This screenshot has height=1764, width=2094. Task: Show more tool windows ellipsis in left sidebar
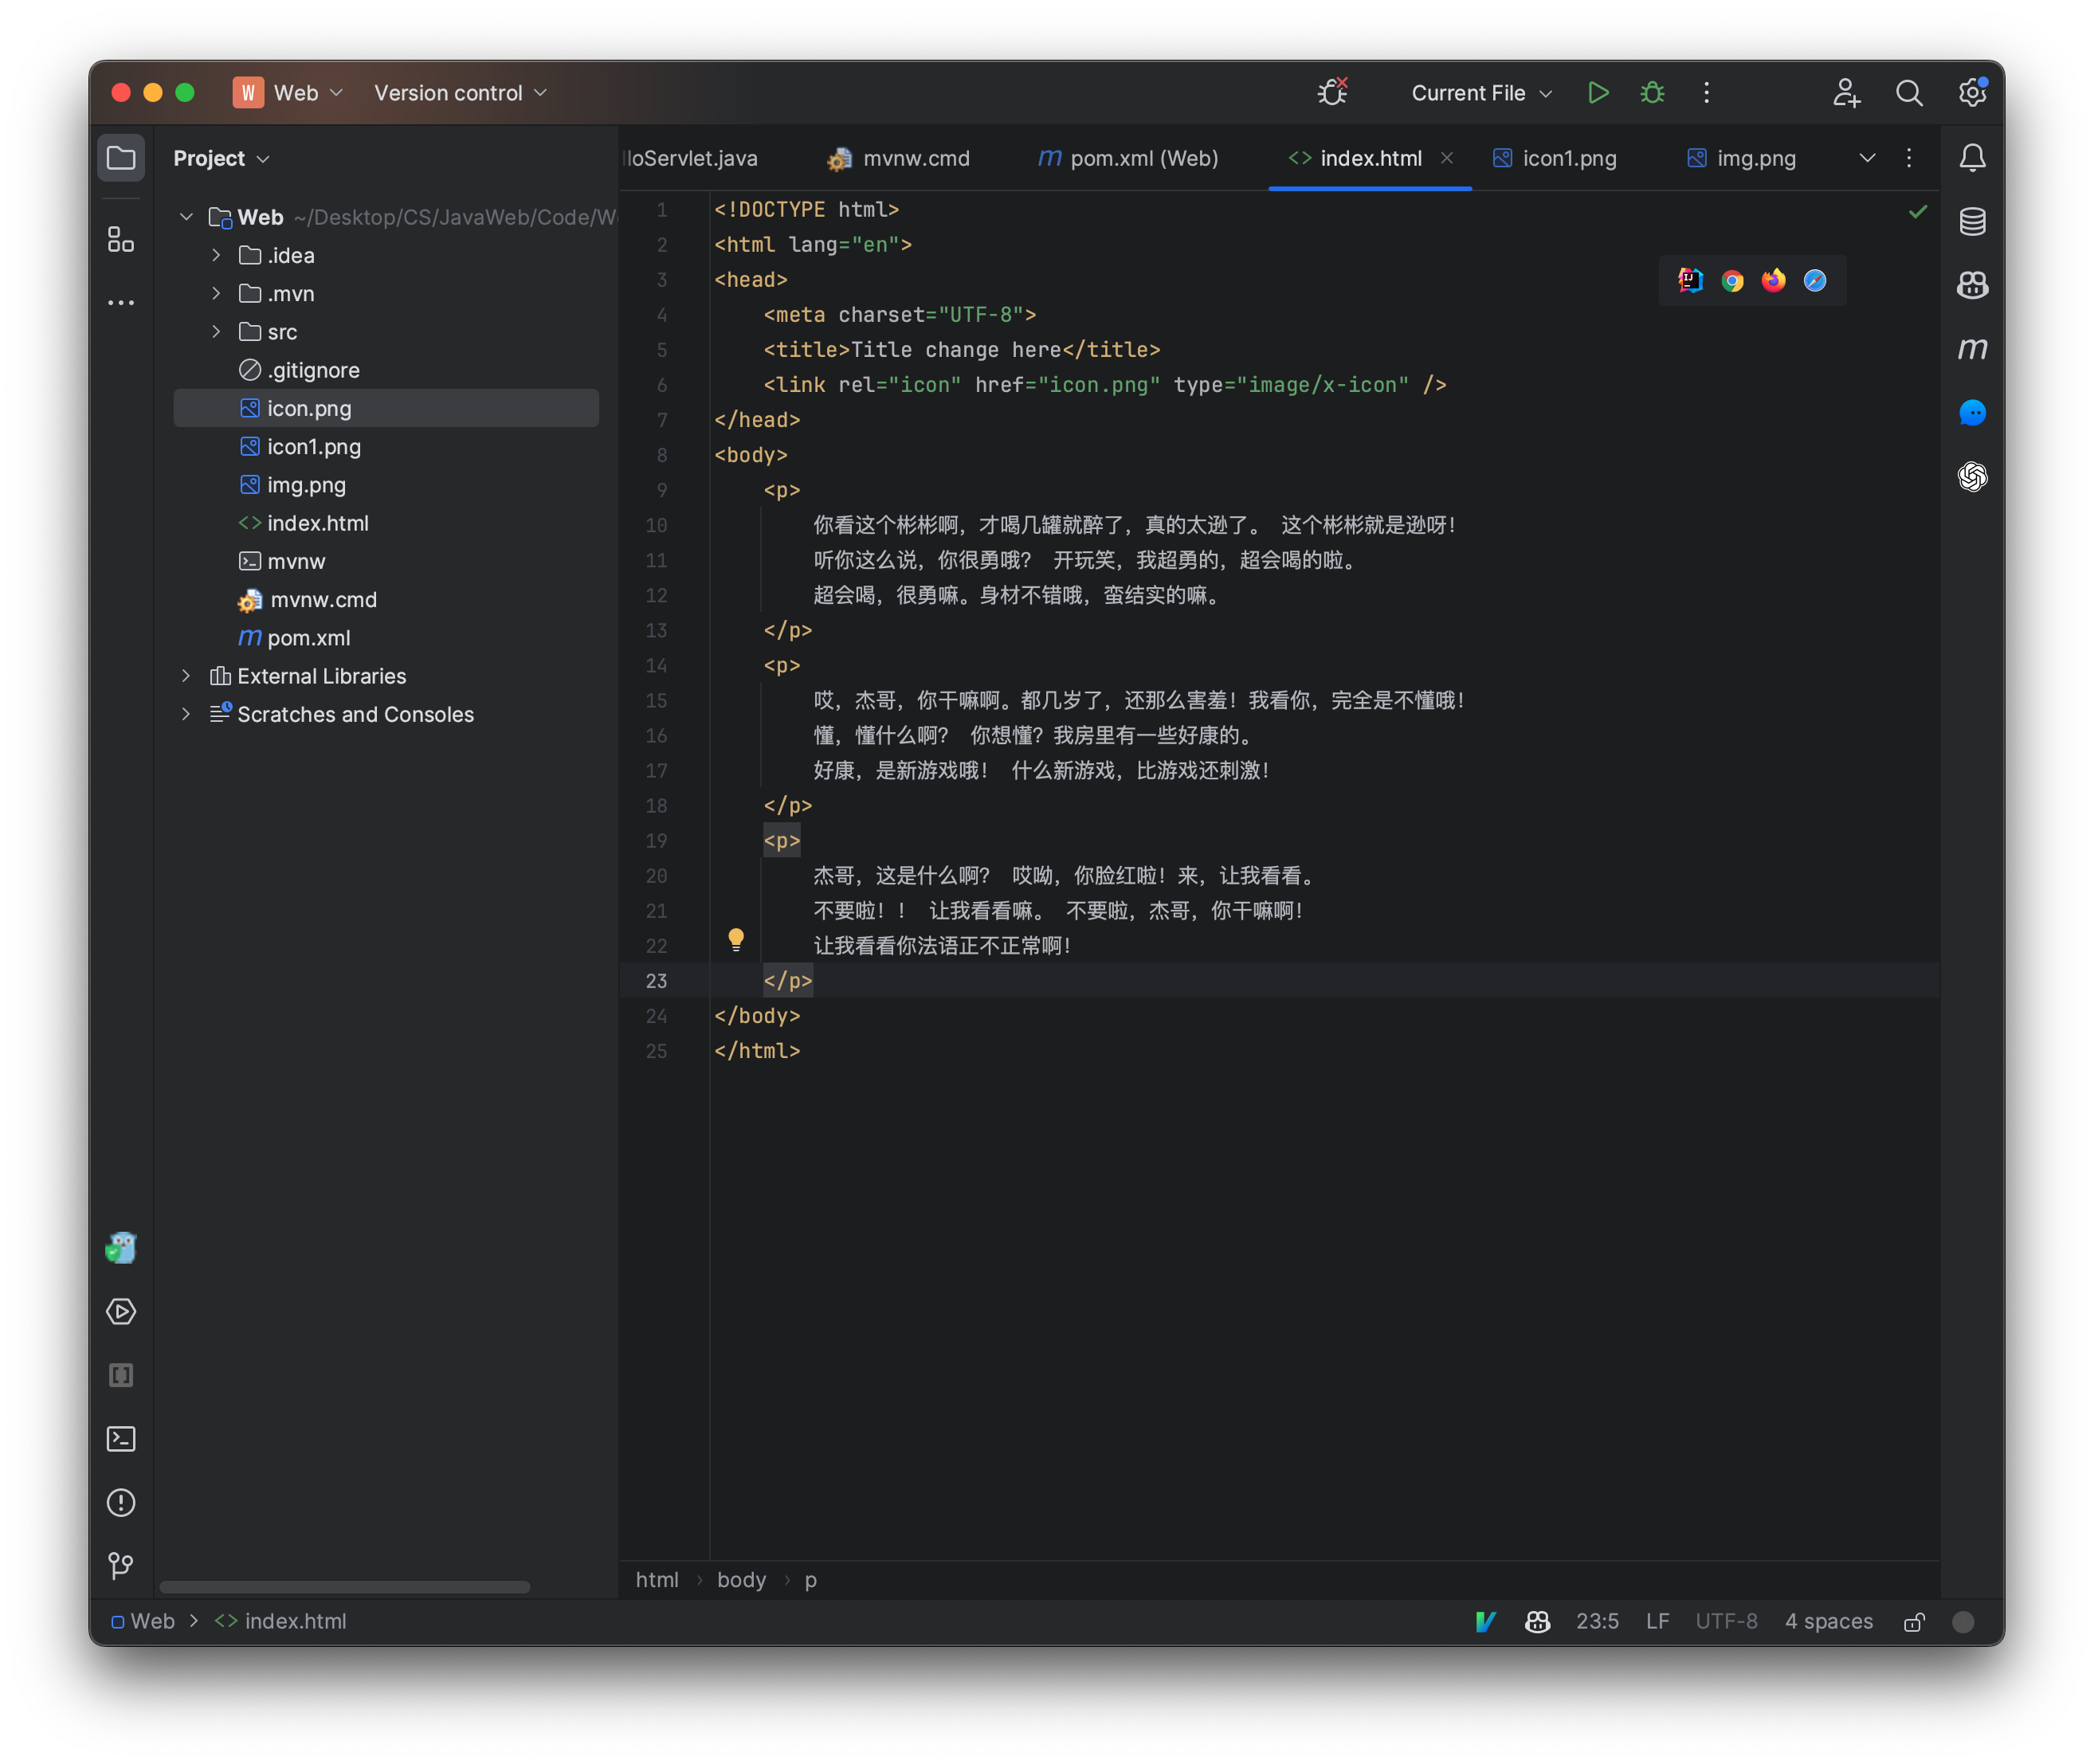(121, 302)
